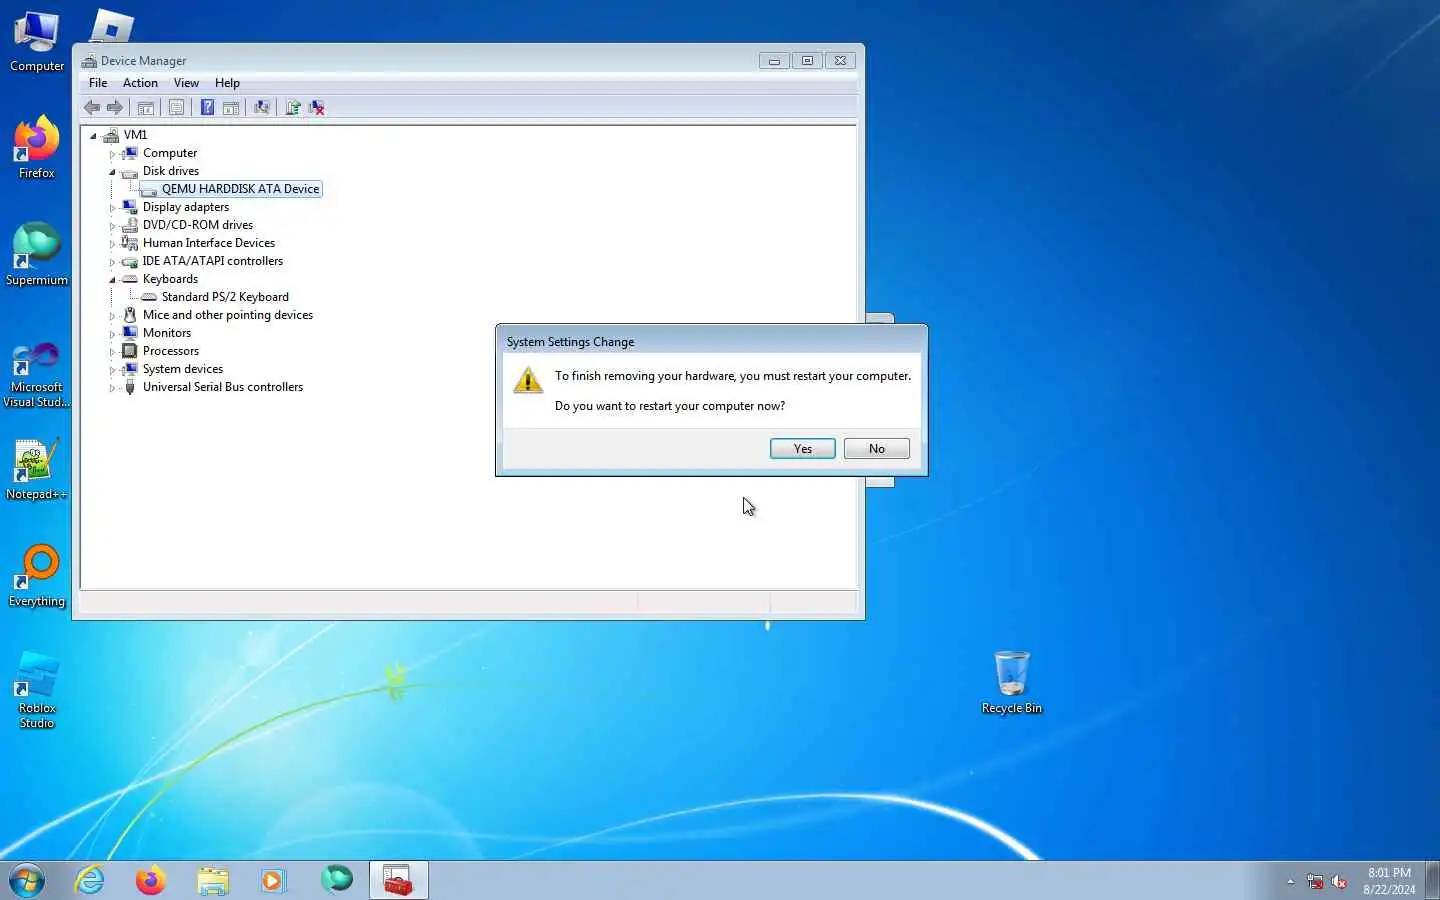Viewport: 1440px width, 900px height.
Task: Open the Help menu
Action: coord(227,83)
